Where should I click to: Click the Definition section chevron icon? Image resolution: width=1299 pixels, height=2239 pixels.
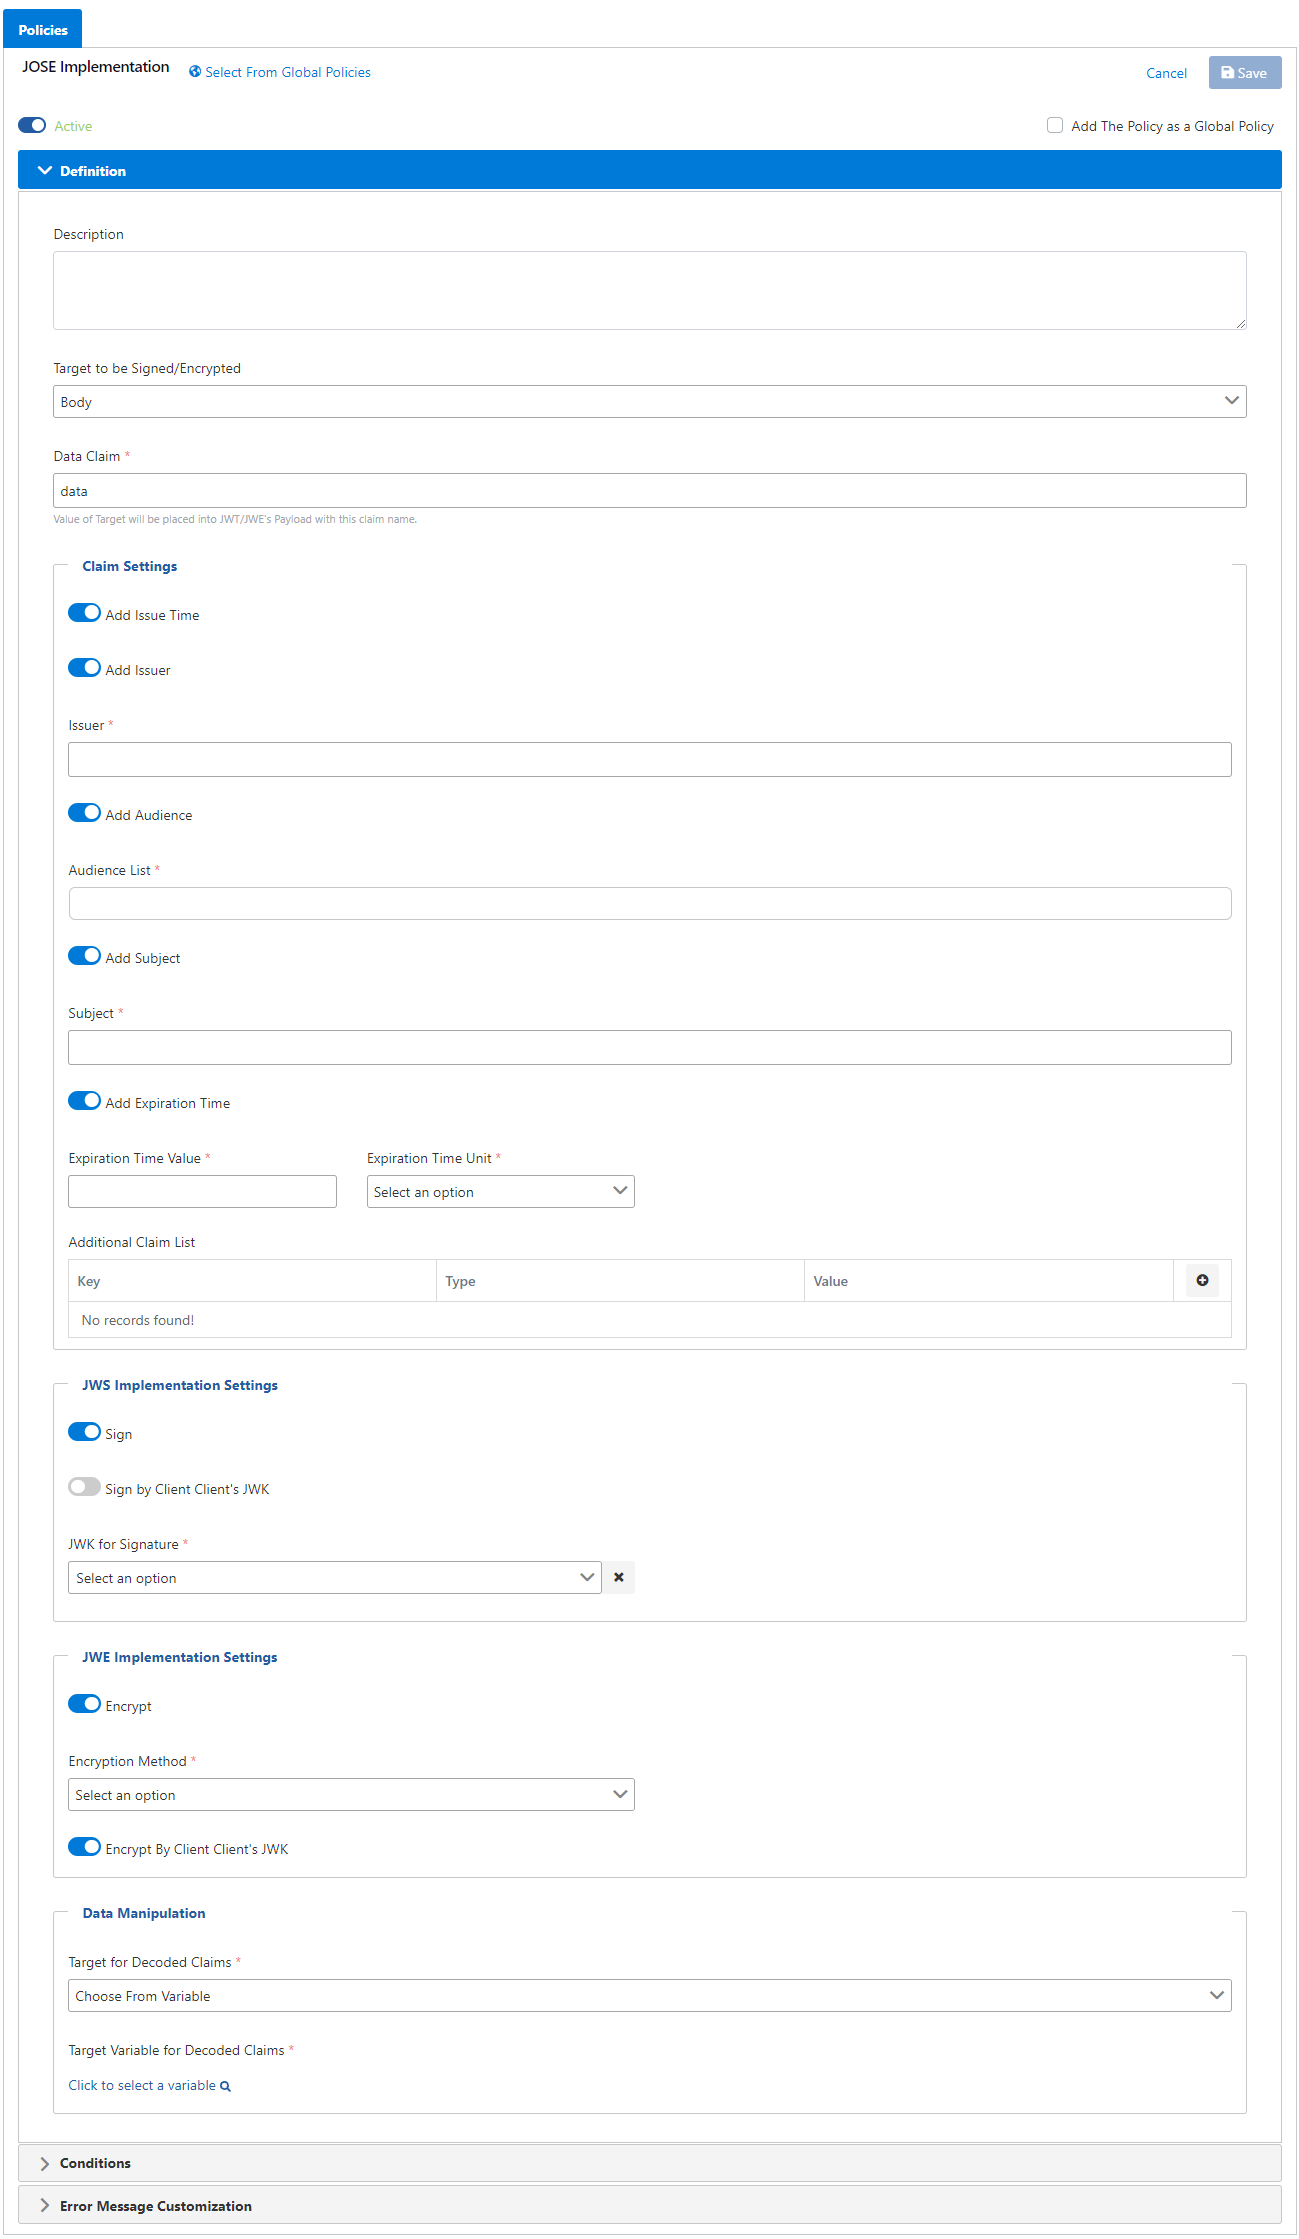[x=44, y=171]
